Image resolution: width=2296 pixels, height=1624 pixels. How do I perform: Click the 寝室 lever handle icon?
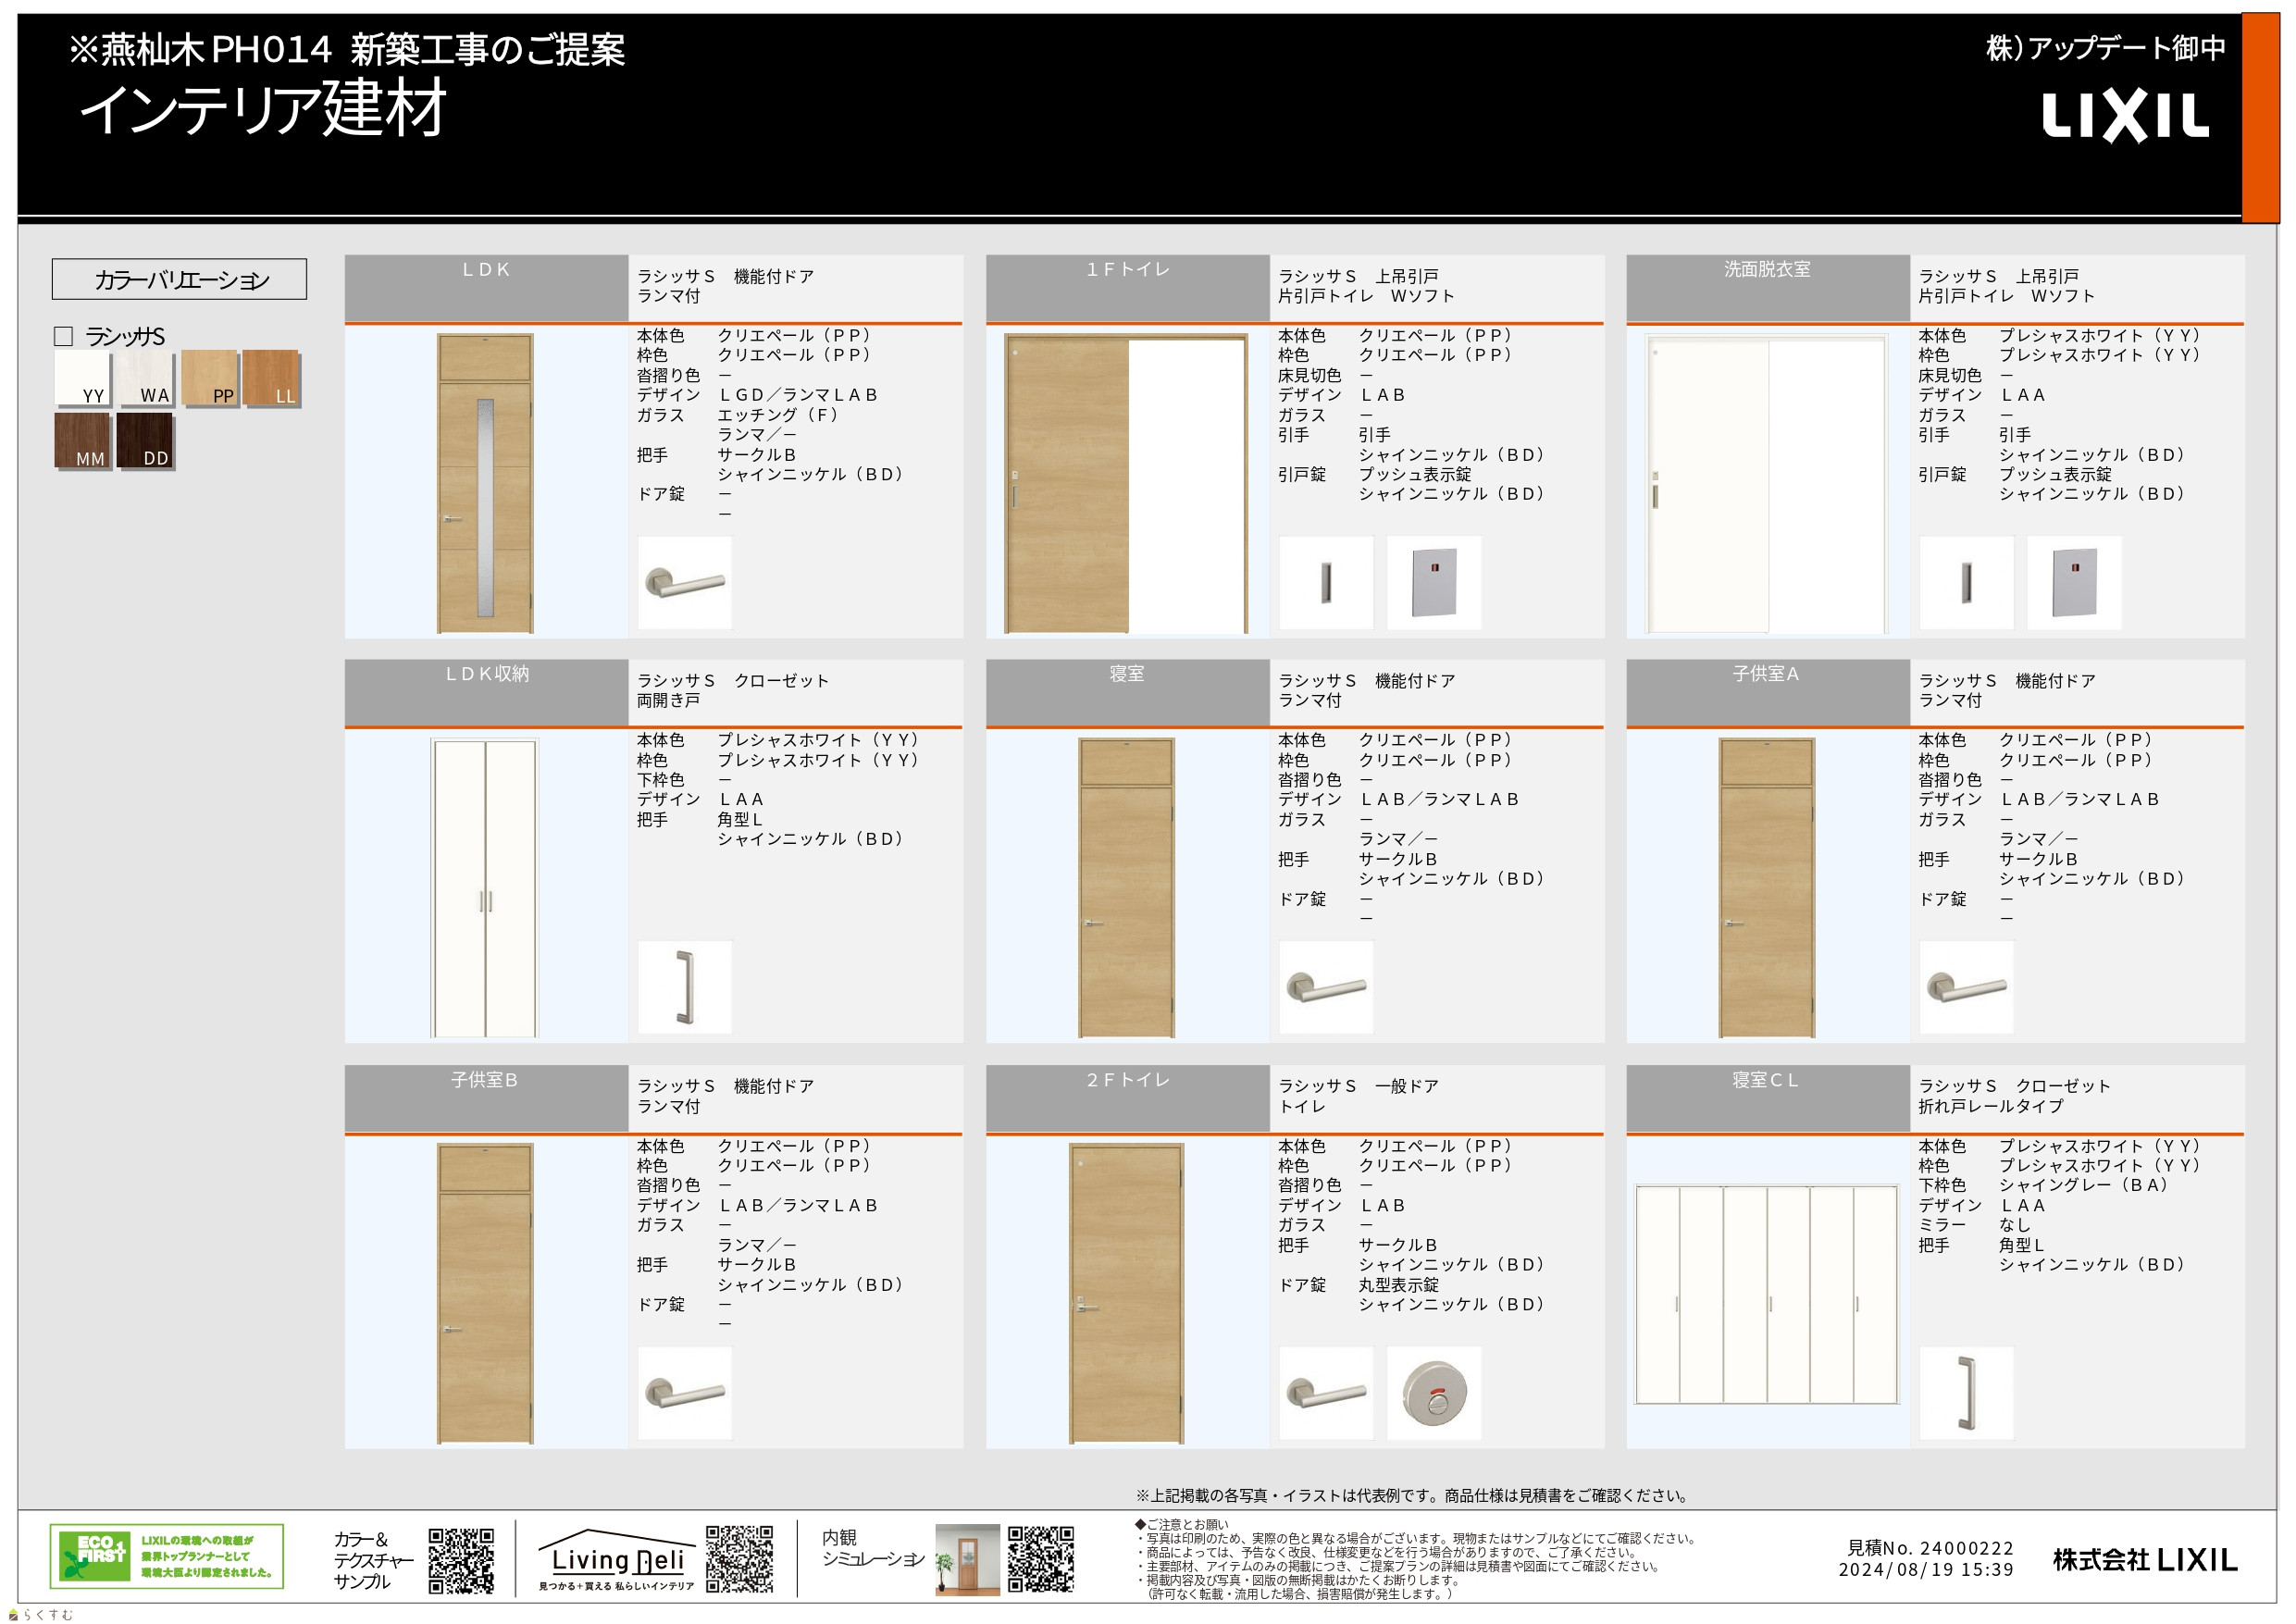coord(1326,987)
